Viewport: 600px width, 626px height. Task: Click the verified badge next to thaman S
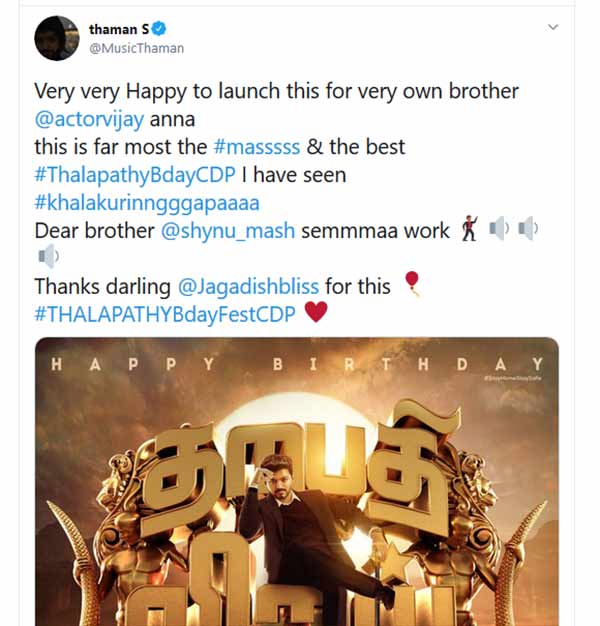(x=160, y=28)
